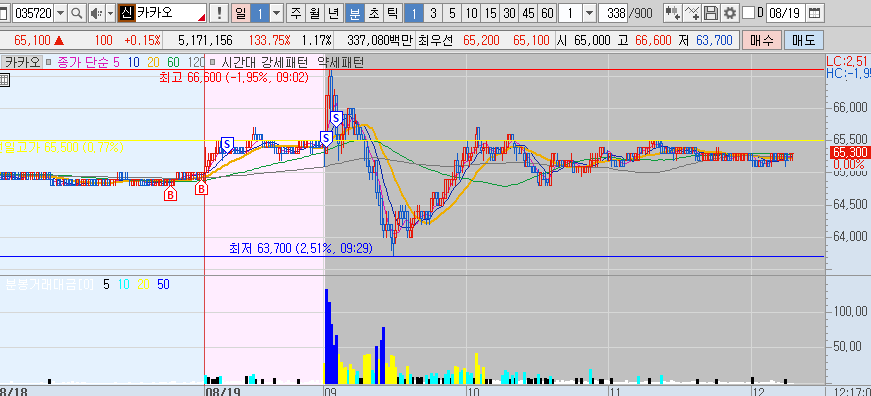The height and width of the screenshot is (396, 871).
Task: Click the exclamation mark info button
Action: (220, 13)
